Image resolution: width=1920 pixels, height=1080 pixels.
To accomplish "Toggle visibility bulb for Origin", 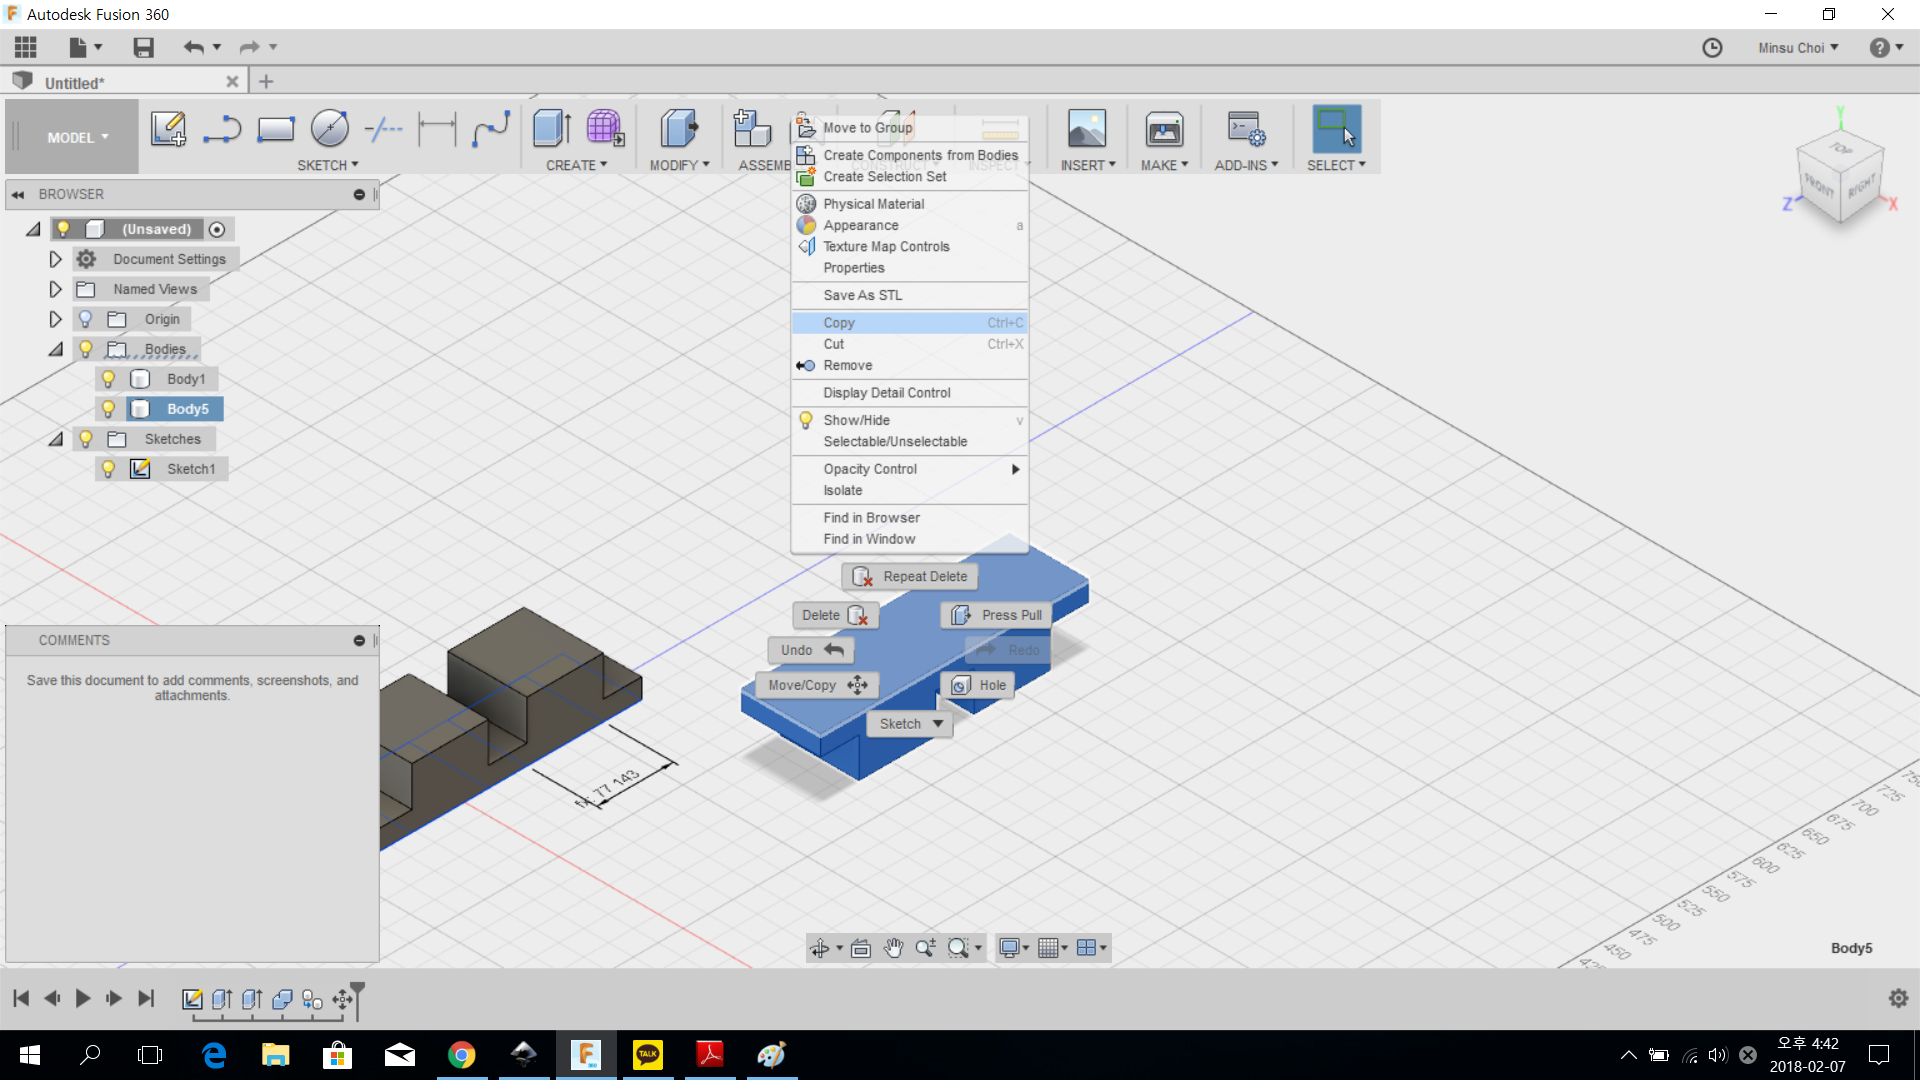I will (x=86, y=319).
